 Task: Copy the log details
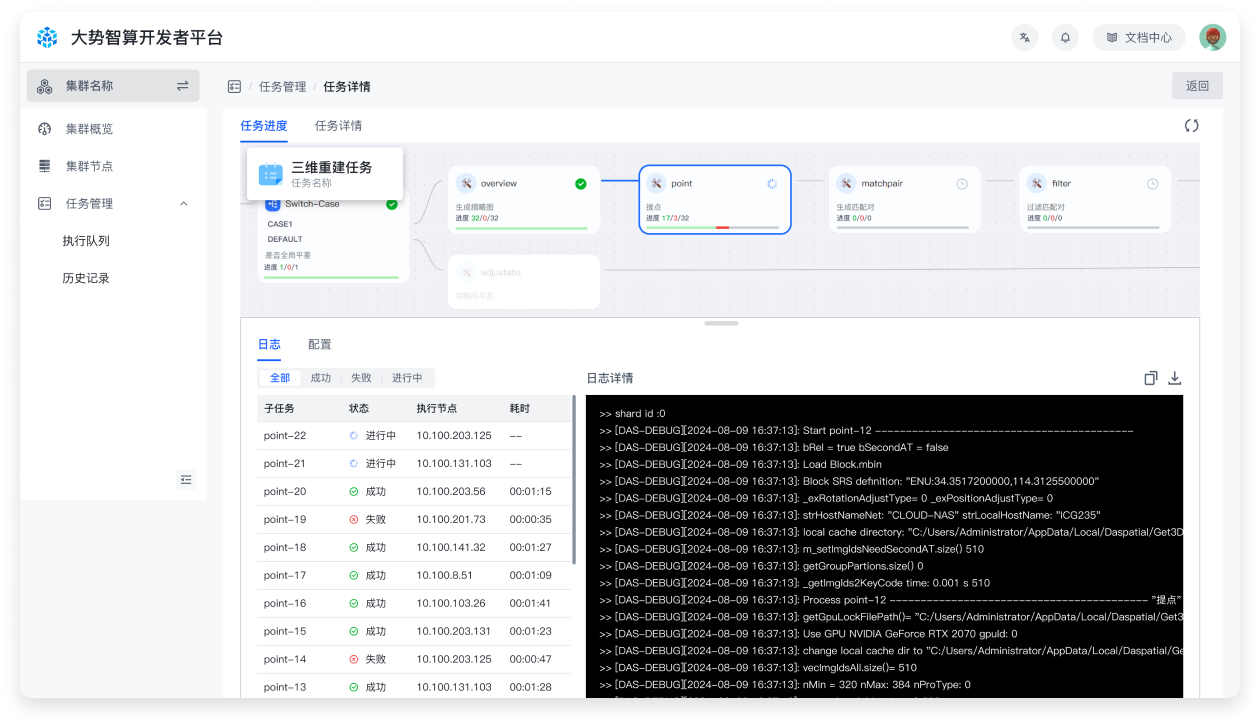(1151, 378)
